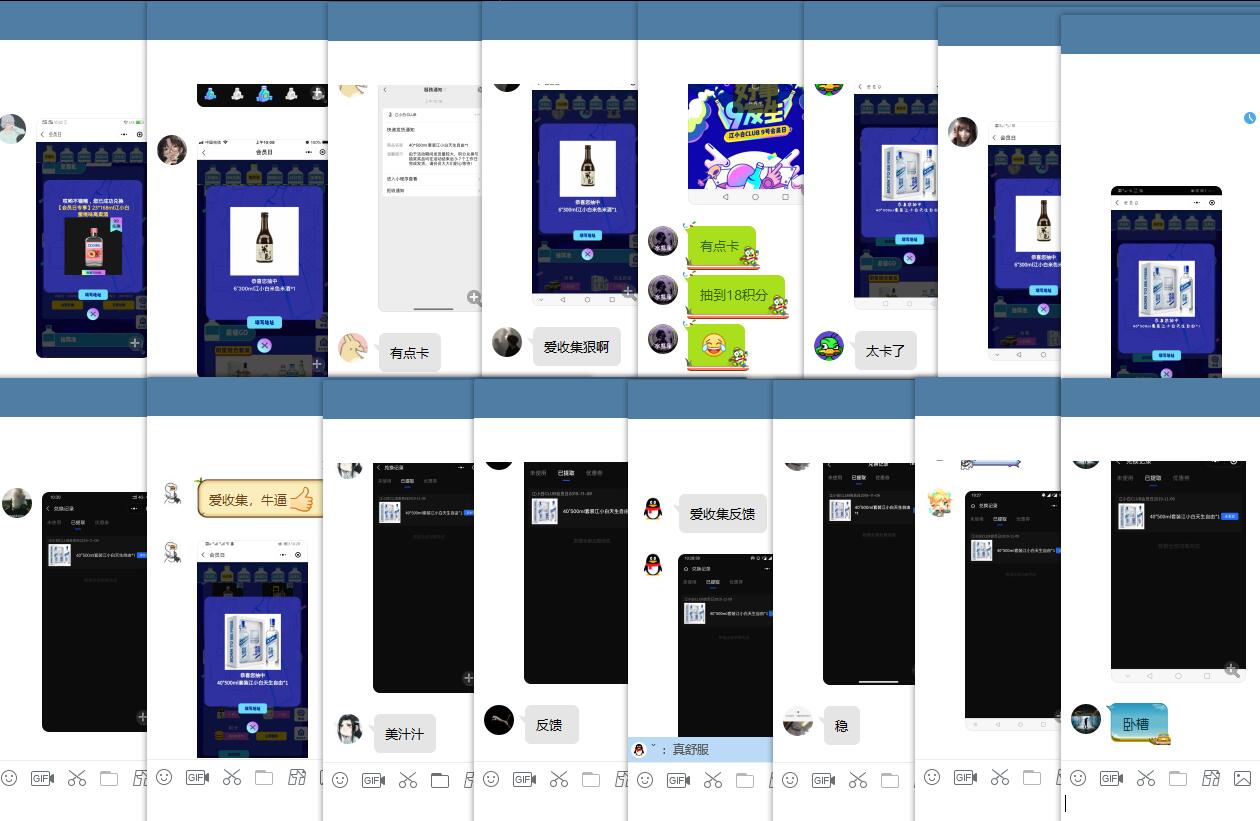The height and width of the screenshot is (821, 1260).
Task: Click the penguin avatar beside 爱收集反馈
Action: point(653,510)
